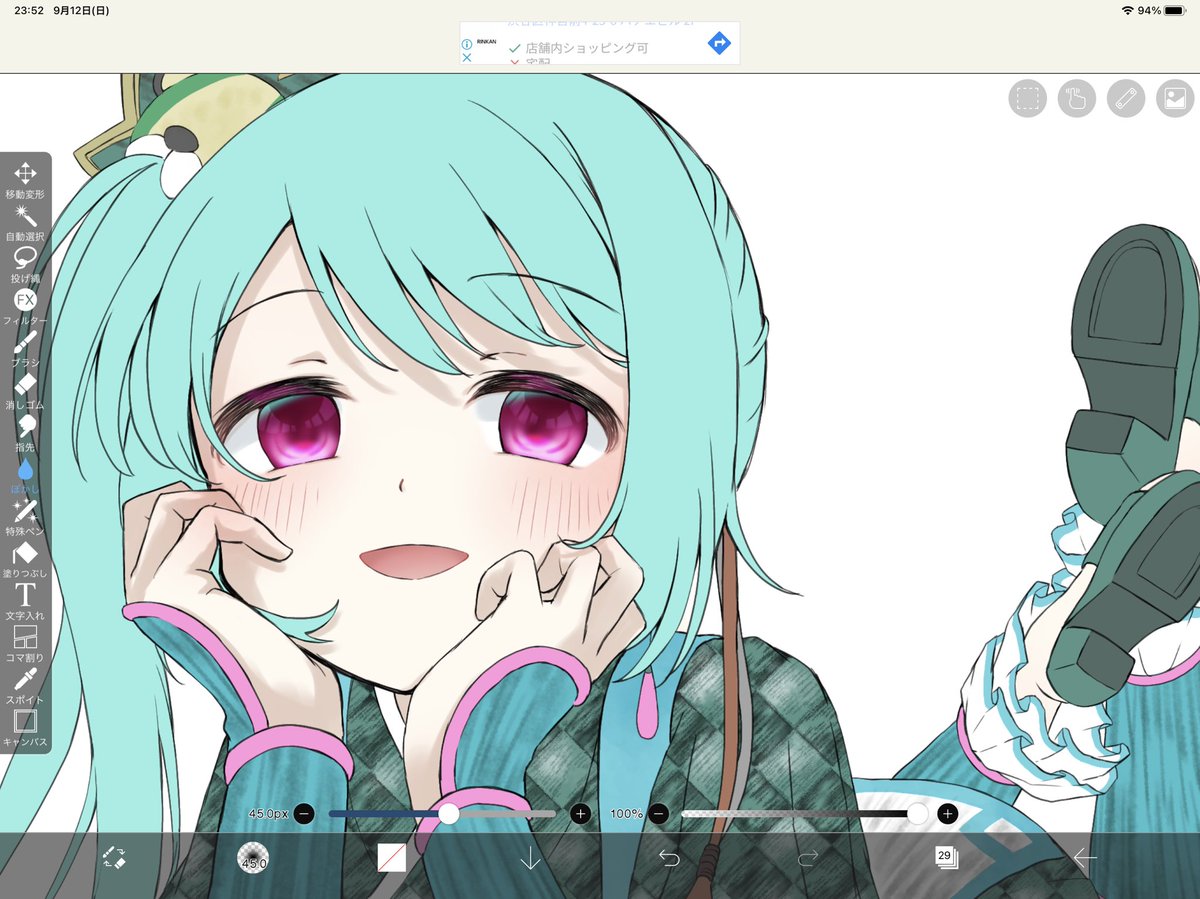
Task: Select the コマ割り frame divider tool
Action: coord(25,644)
